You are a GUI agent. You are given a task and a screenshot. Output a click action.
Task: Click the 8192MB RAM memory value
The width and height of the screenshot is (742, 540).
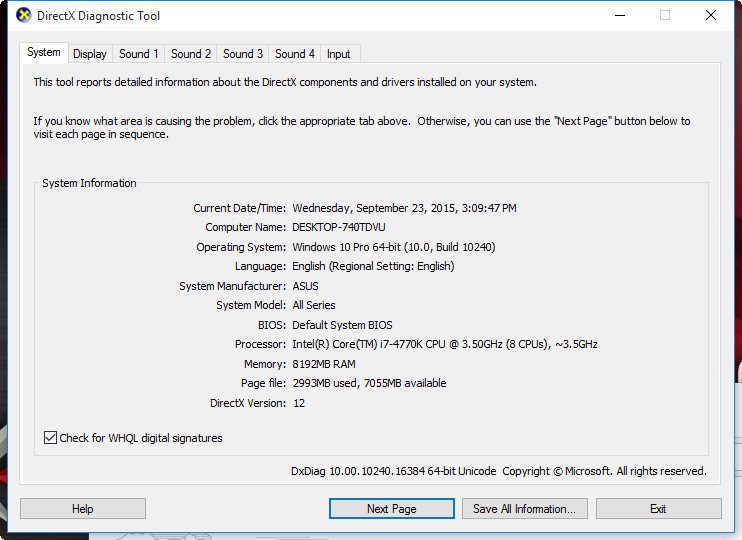(324, 364)
